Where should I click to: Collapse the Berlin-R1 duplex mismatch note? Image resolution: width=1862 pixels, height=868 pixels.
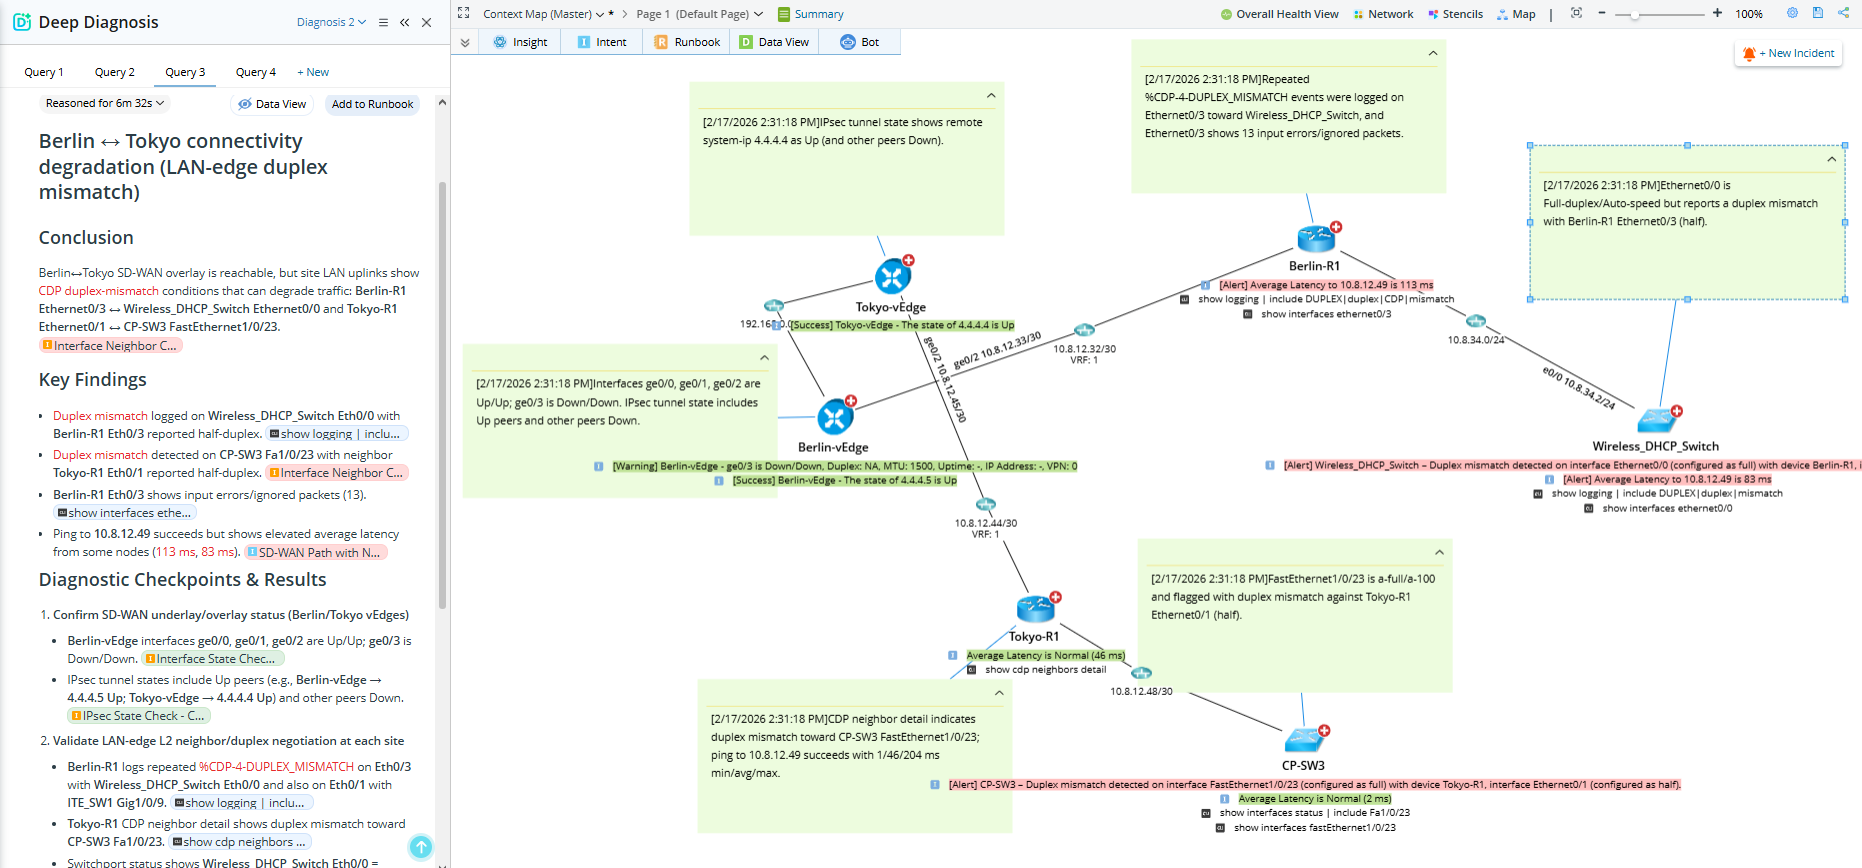click(1432, 53)
